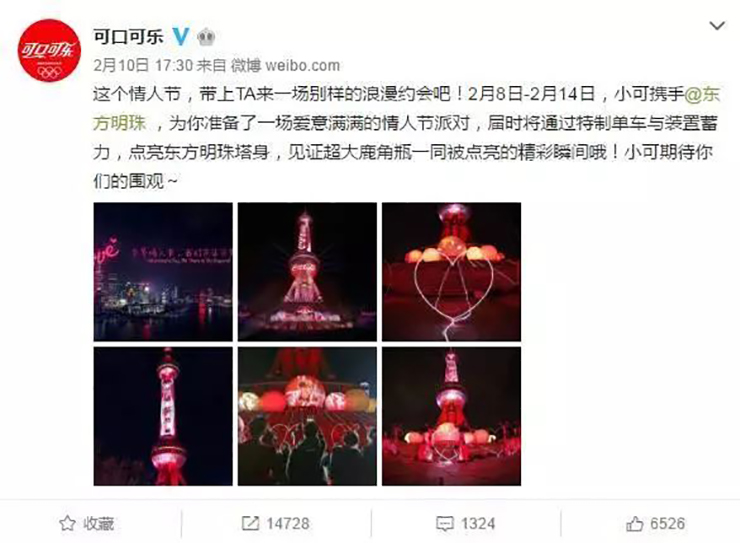Open comments via the 1324 bubble icon
The image size is (740, 543).
[x=444, y=524]
